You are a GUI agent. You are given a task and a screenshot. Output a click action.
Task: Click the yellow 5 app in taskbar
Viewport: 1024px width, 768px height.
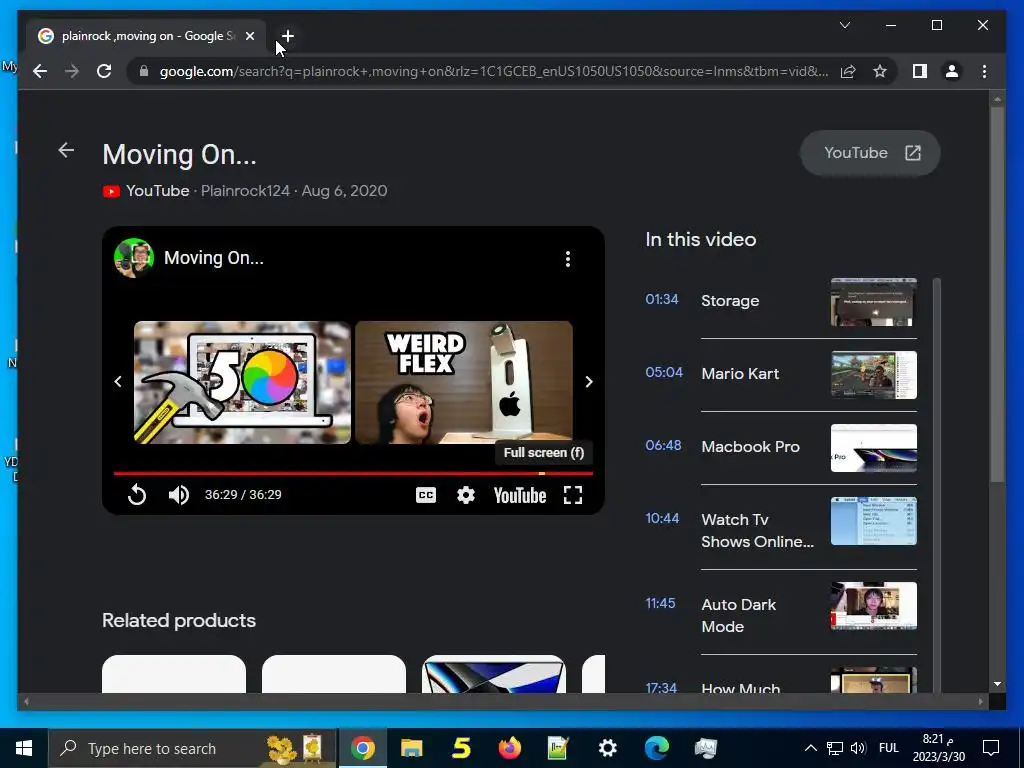point(461,748)
